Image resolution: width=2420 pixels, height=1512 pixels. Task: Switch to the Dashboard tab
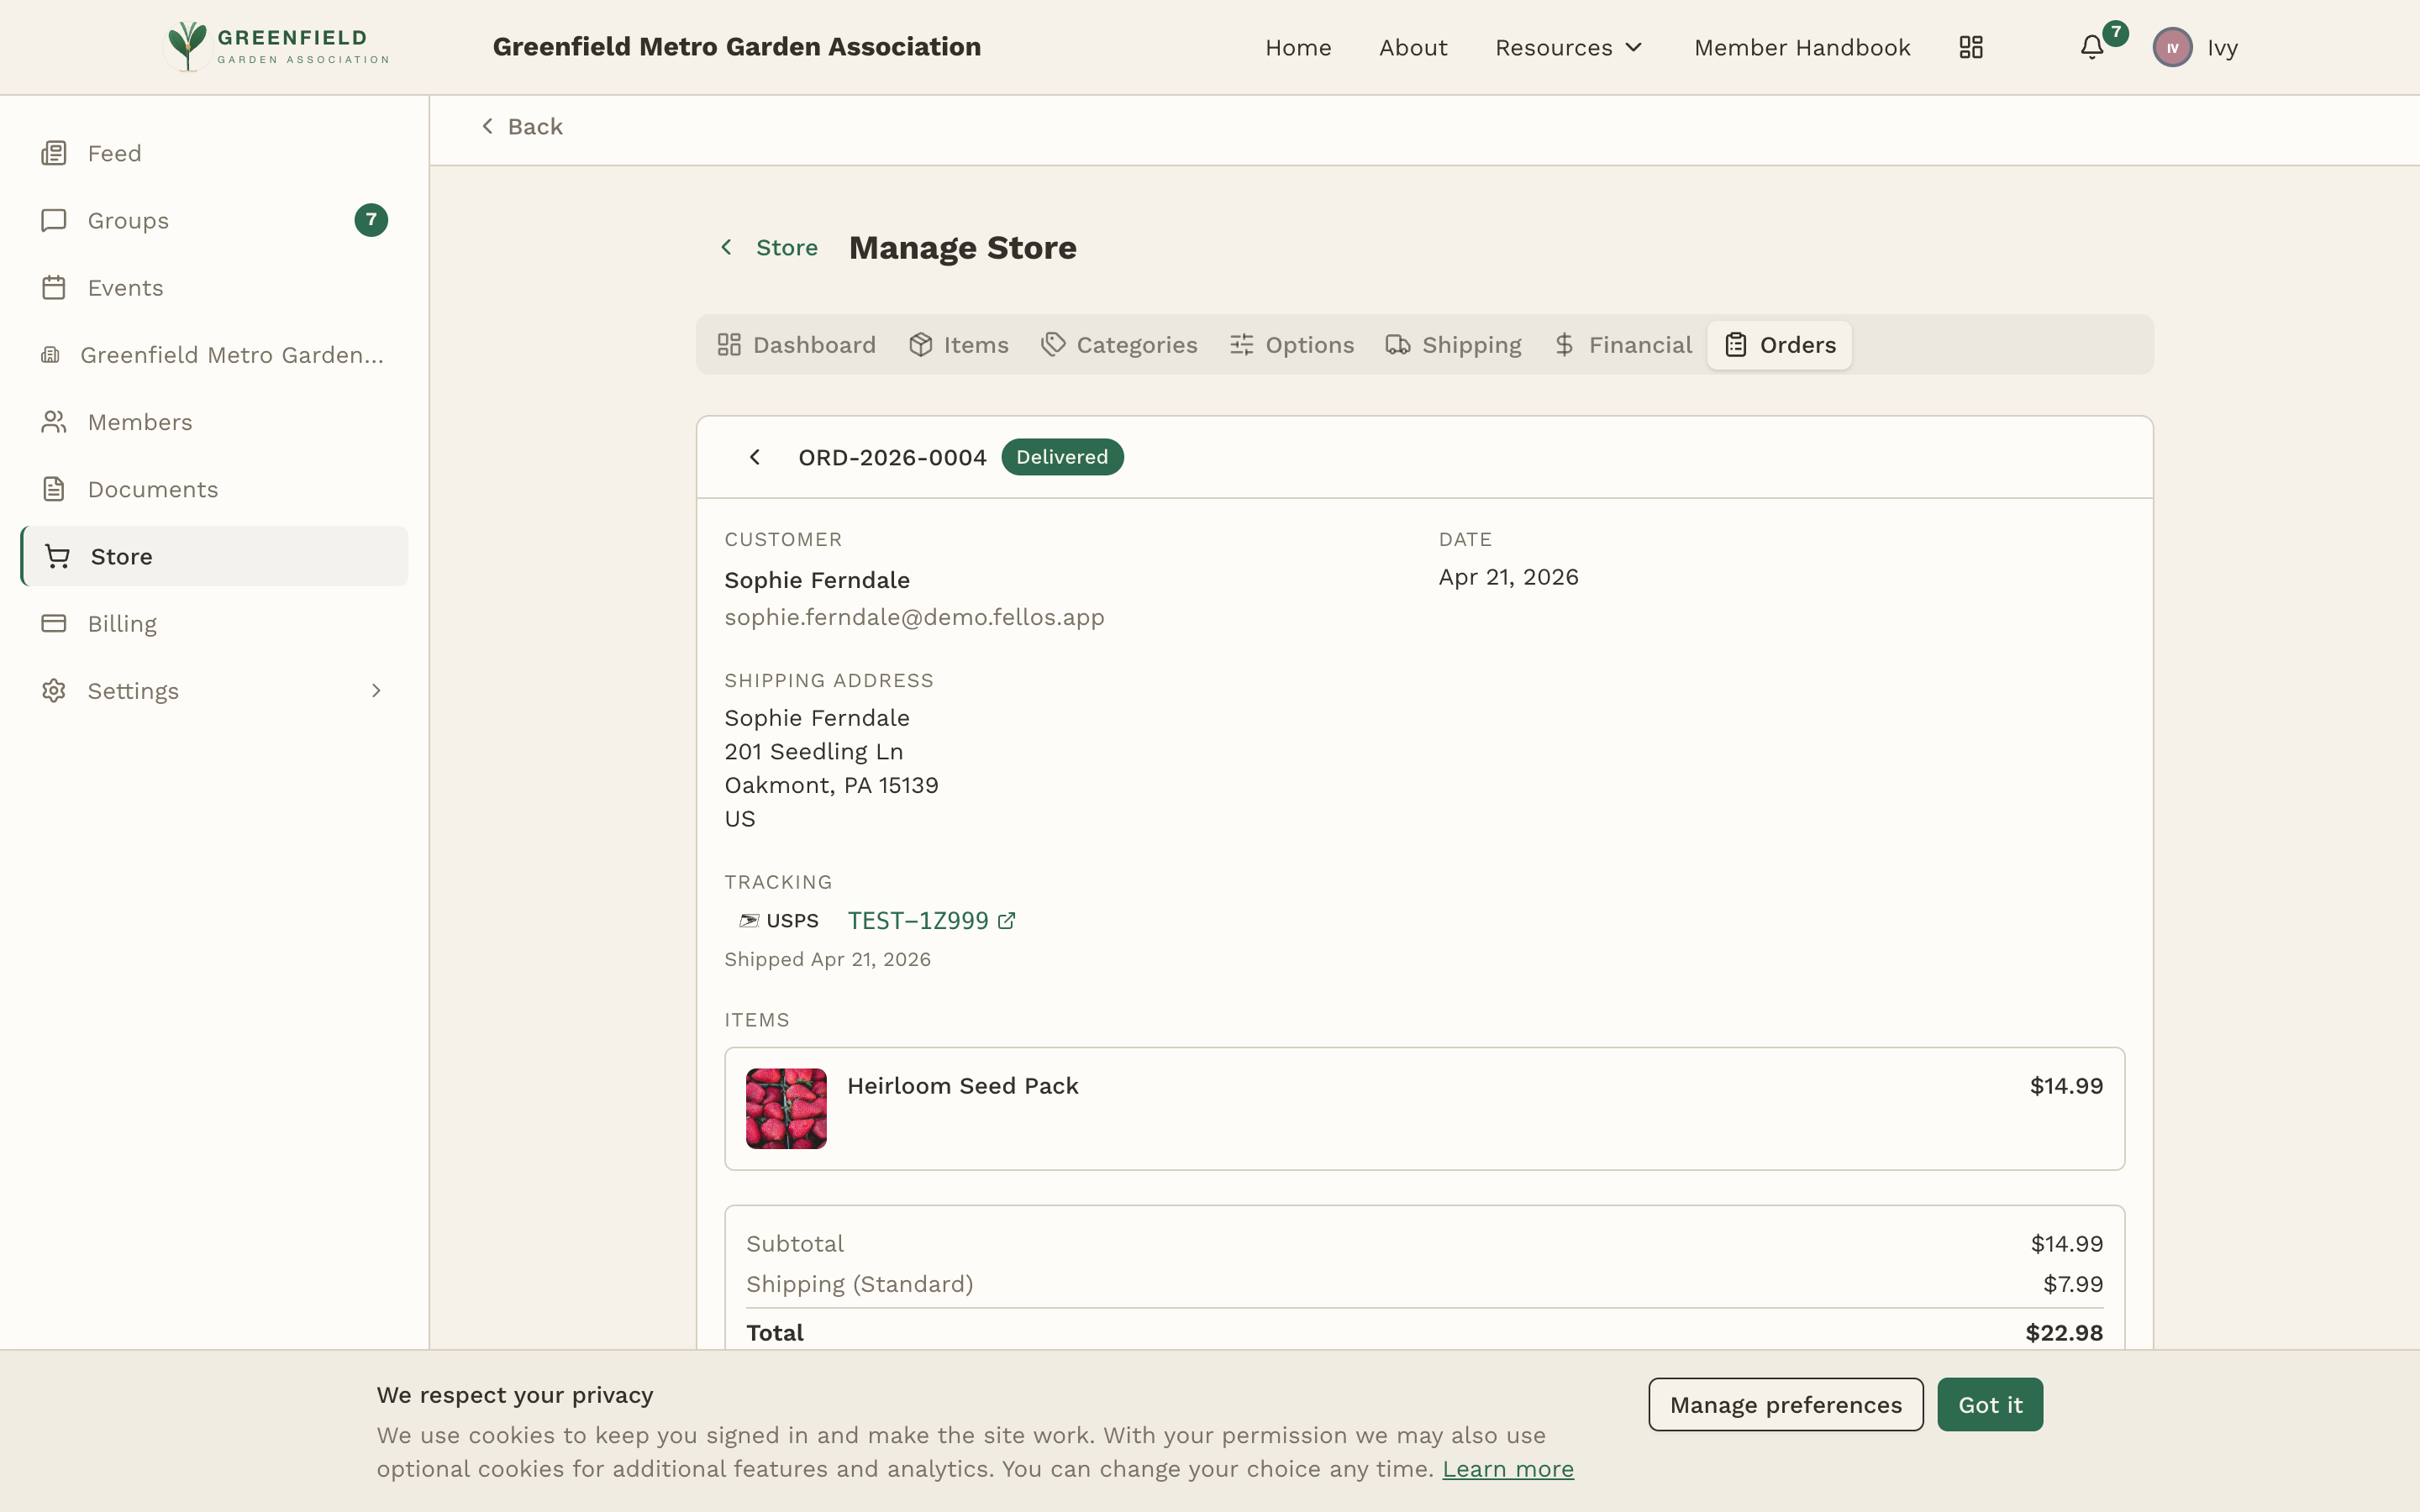coord(796,345)
